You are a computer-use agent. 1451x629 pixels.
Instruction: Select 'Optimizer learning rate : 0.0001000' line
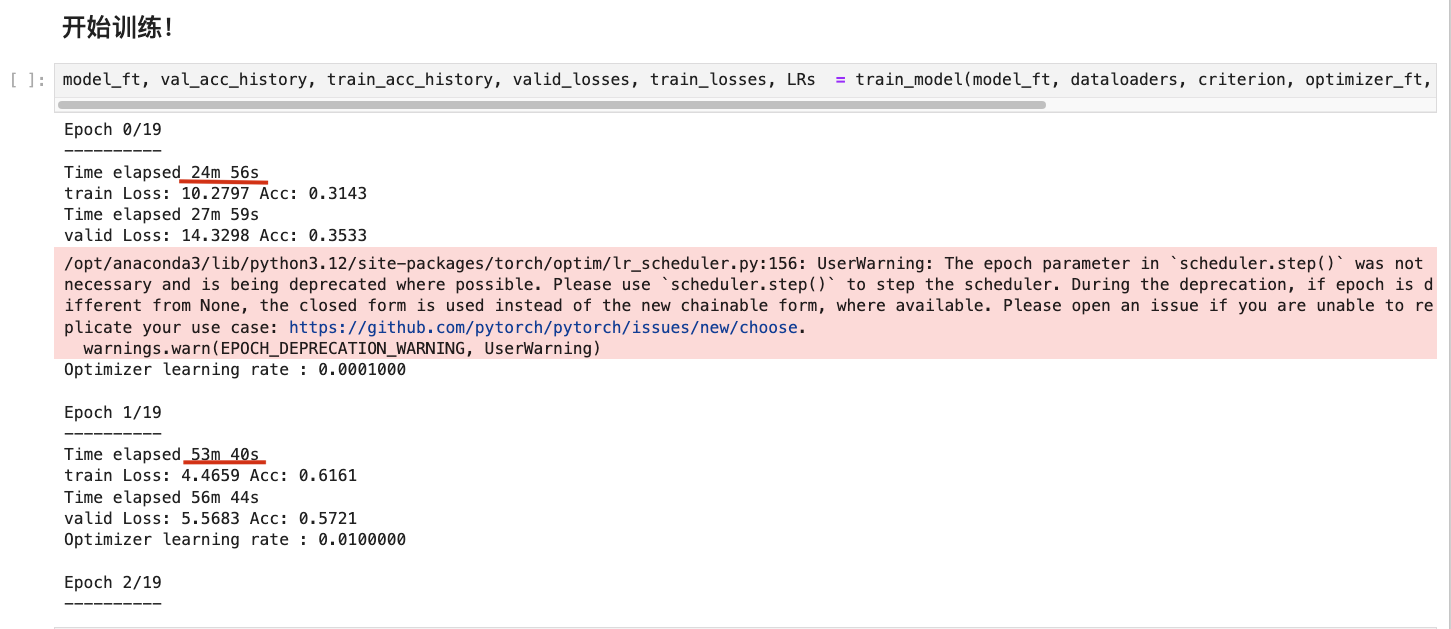point(235,370)
